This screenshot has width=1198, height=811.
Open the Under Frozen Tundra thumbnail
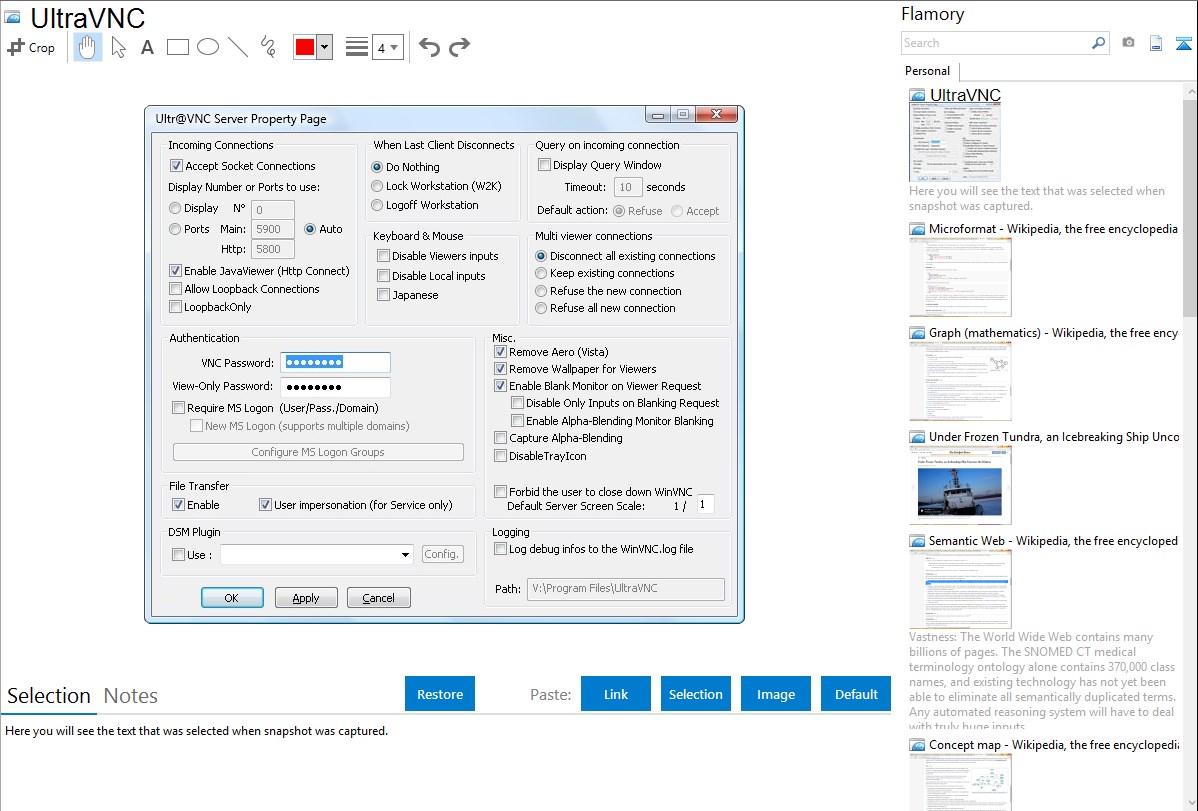[x=960, y=486]
